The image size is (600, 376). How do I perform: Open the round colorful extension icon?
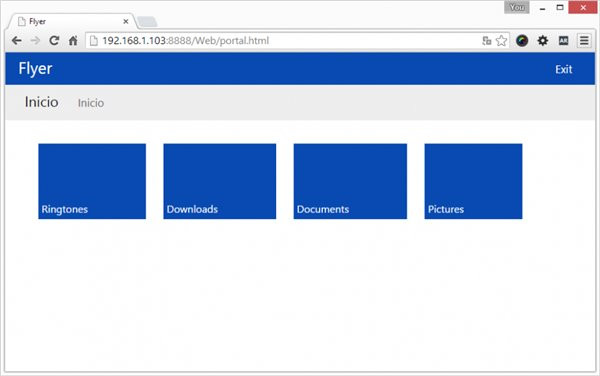coord(522,41)
